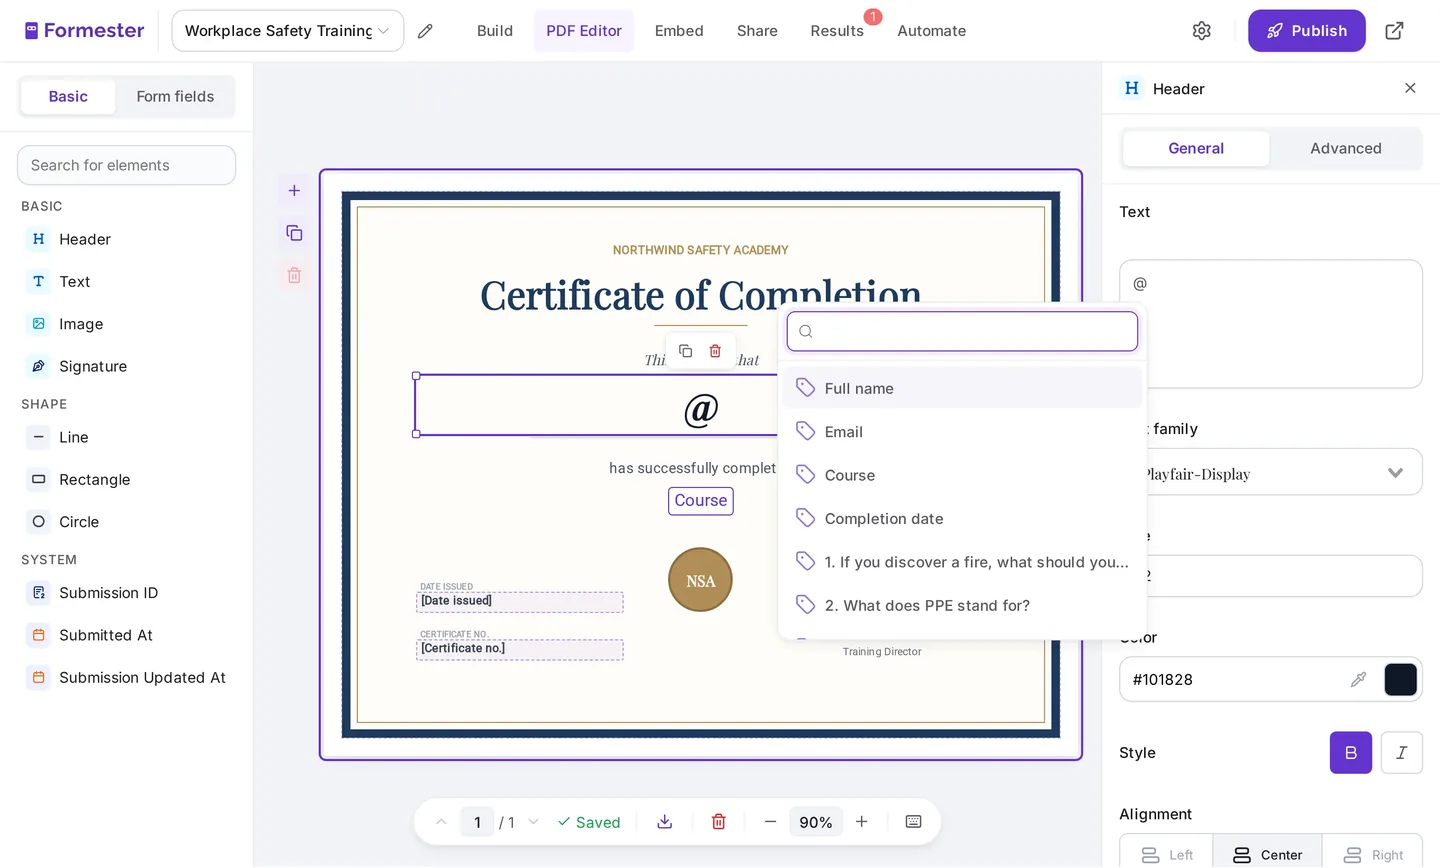Click the dark color swatch
The width and height of the screenshot is (1440, 868).
tap(1400, 680)
